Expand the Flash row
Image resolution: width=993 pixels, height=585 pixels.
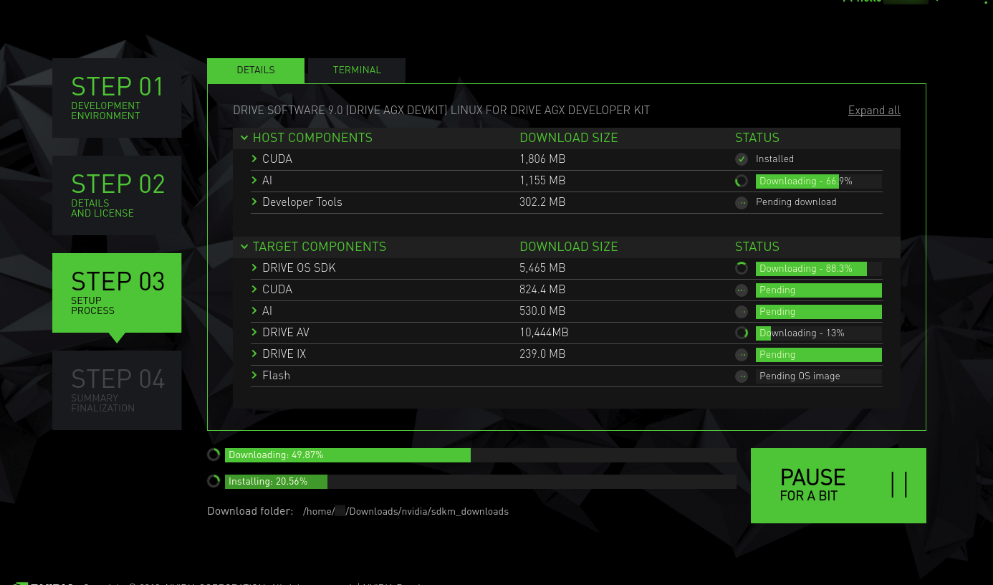click(255, 375)
